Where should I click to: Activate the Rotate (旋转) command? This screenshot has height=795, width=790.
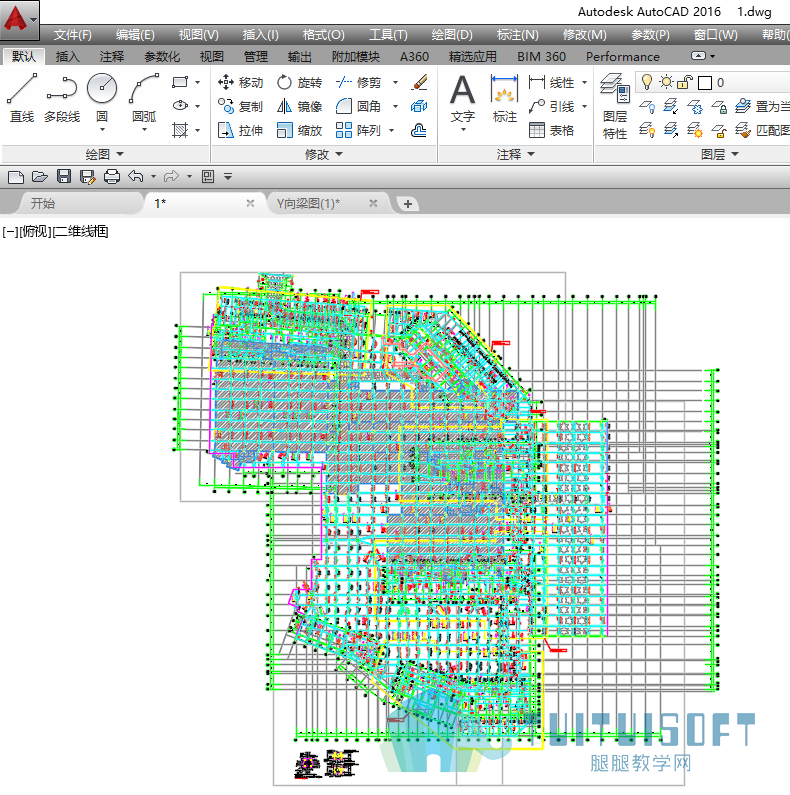pos(299,82)
